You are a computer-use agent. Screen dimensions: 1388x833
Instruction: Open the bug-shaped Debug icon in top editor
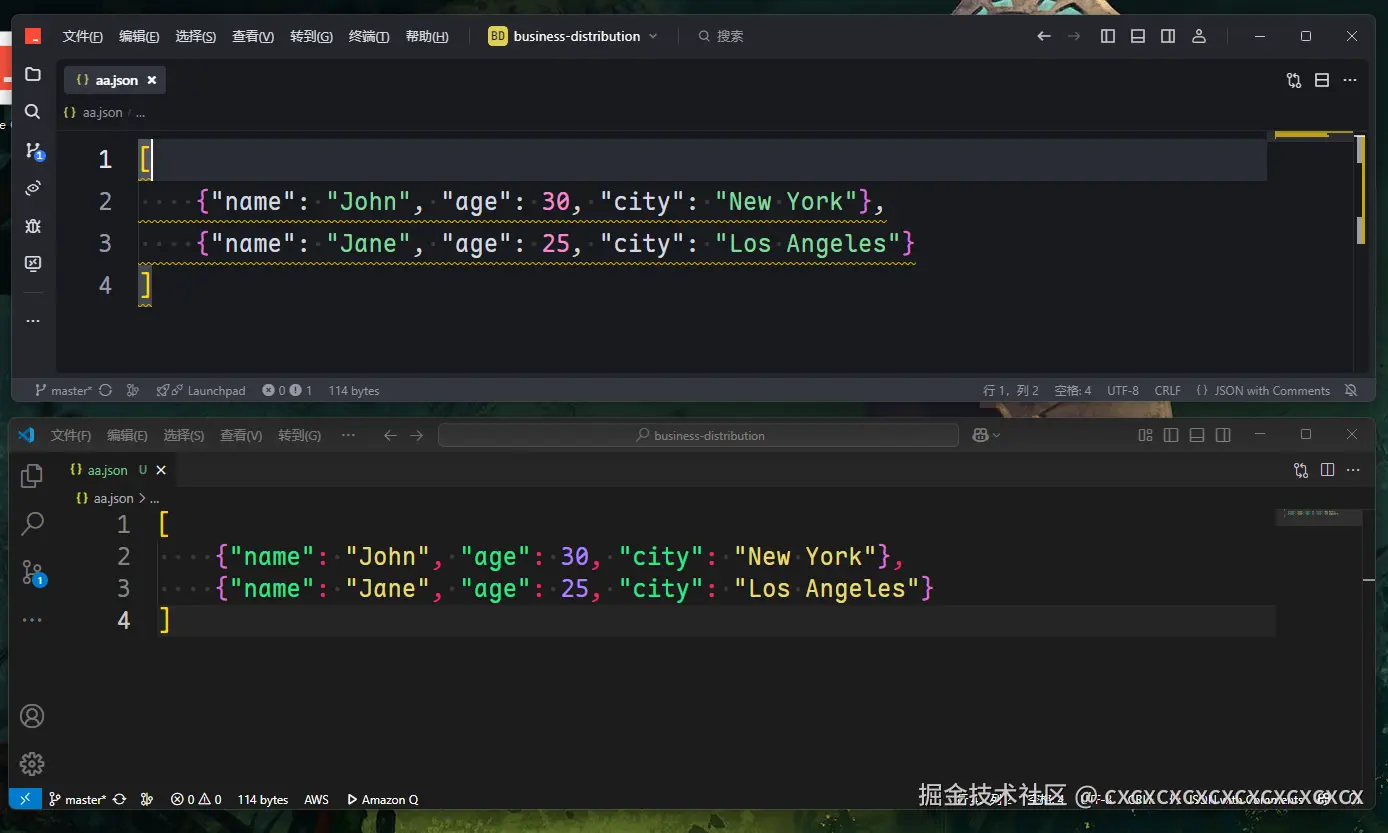click(33, 226)
